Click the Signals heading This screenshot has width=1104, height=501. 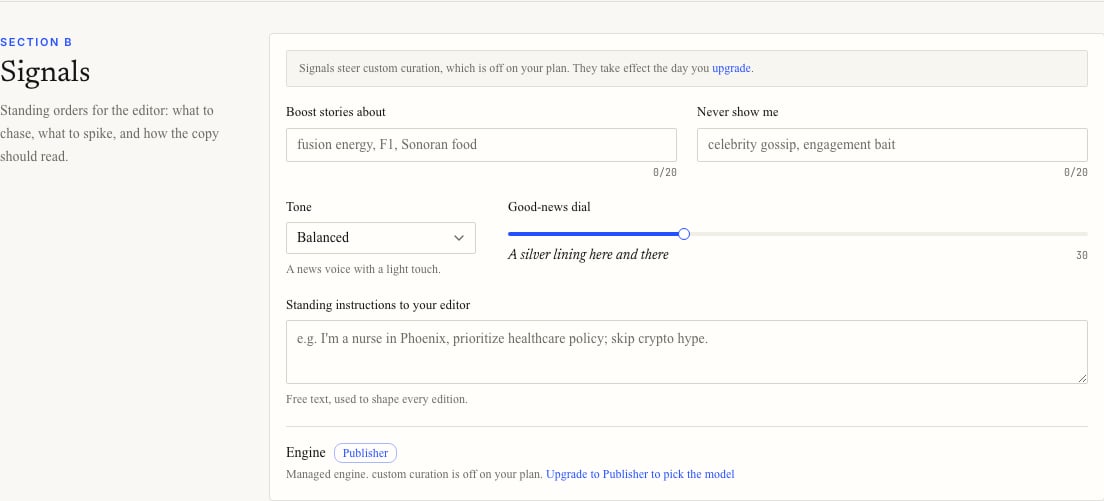(x=45, y=72)
